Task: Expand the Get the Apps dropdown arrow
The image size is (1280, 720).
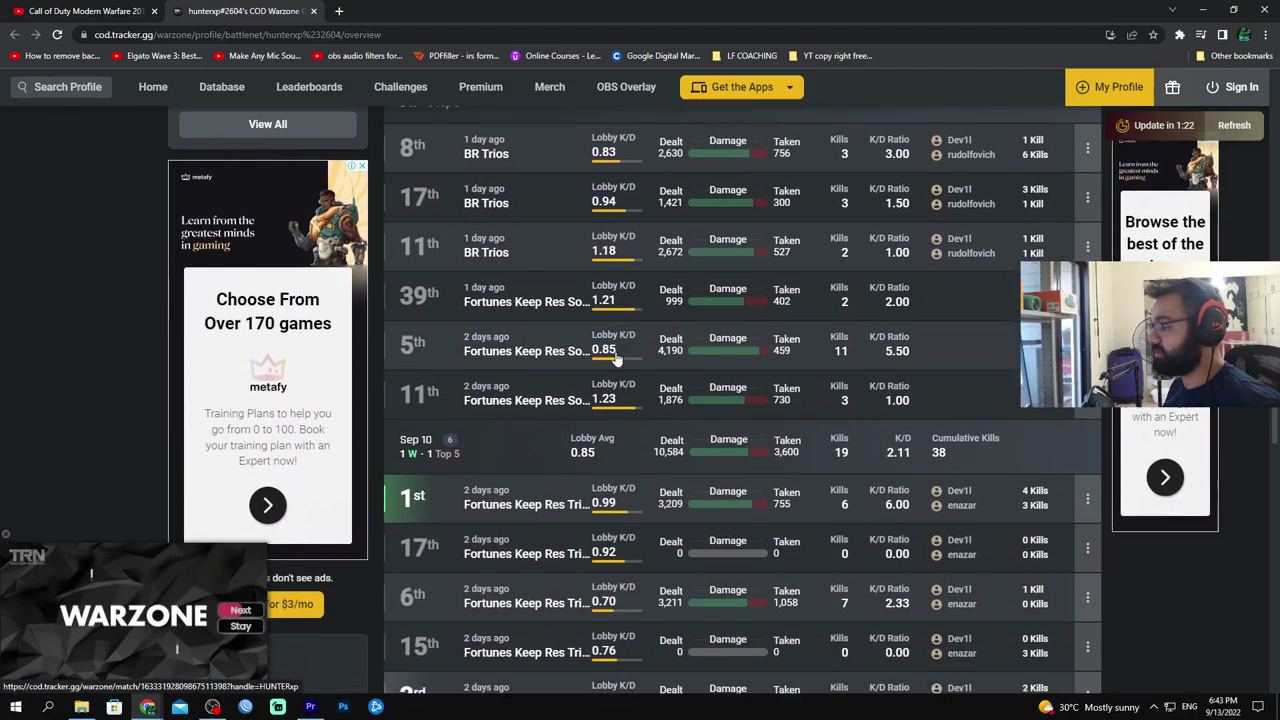Action: 789,87
